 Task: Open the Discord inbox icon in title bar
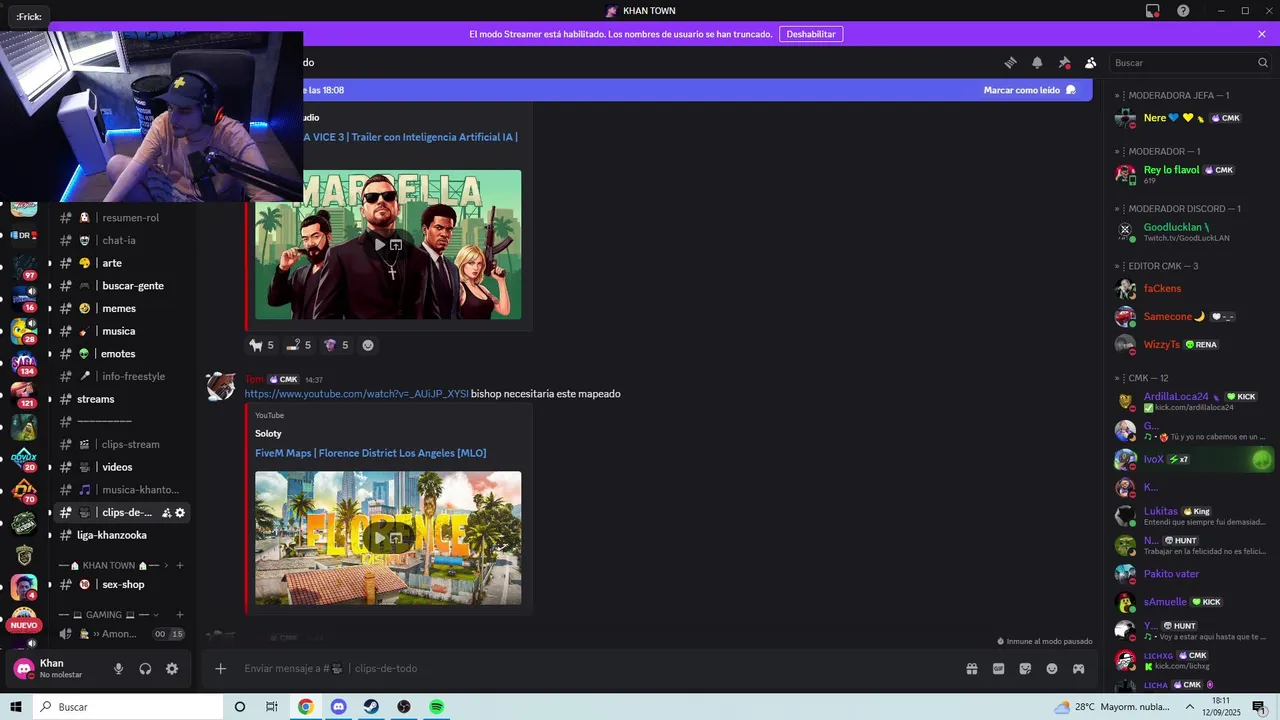pos(1153,11)
